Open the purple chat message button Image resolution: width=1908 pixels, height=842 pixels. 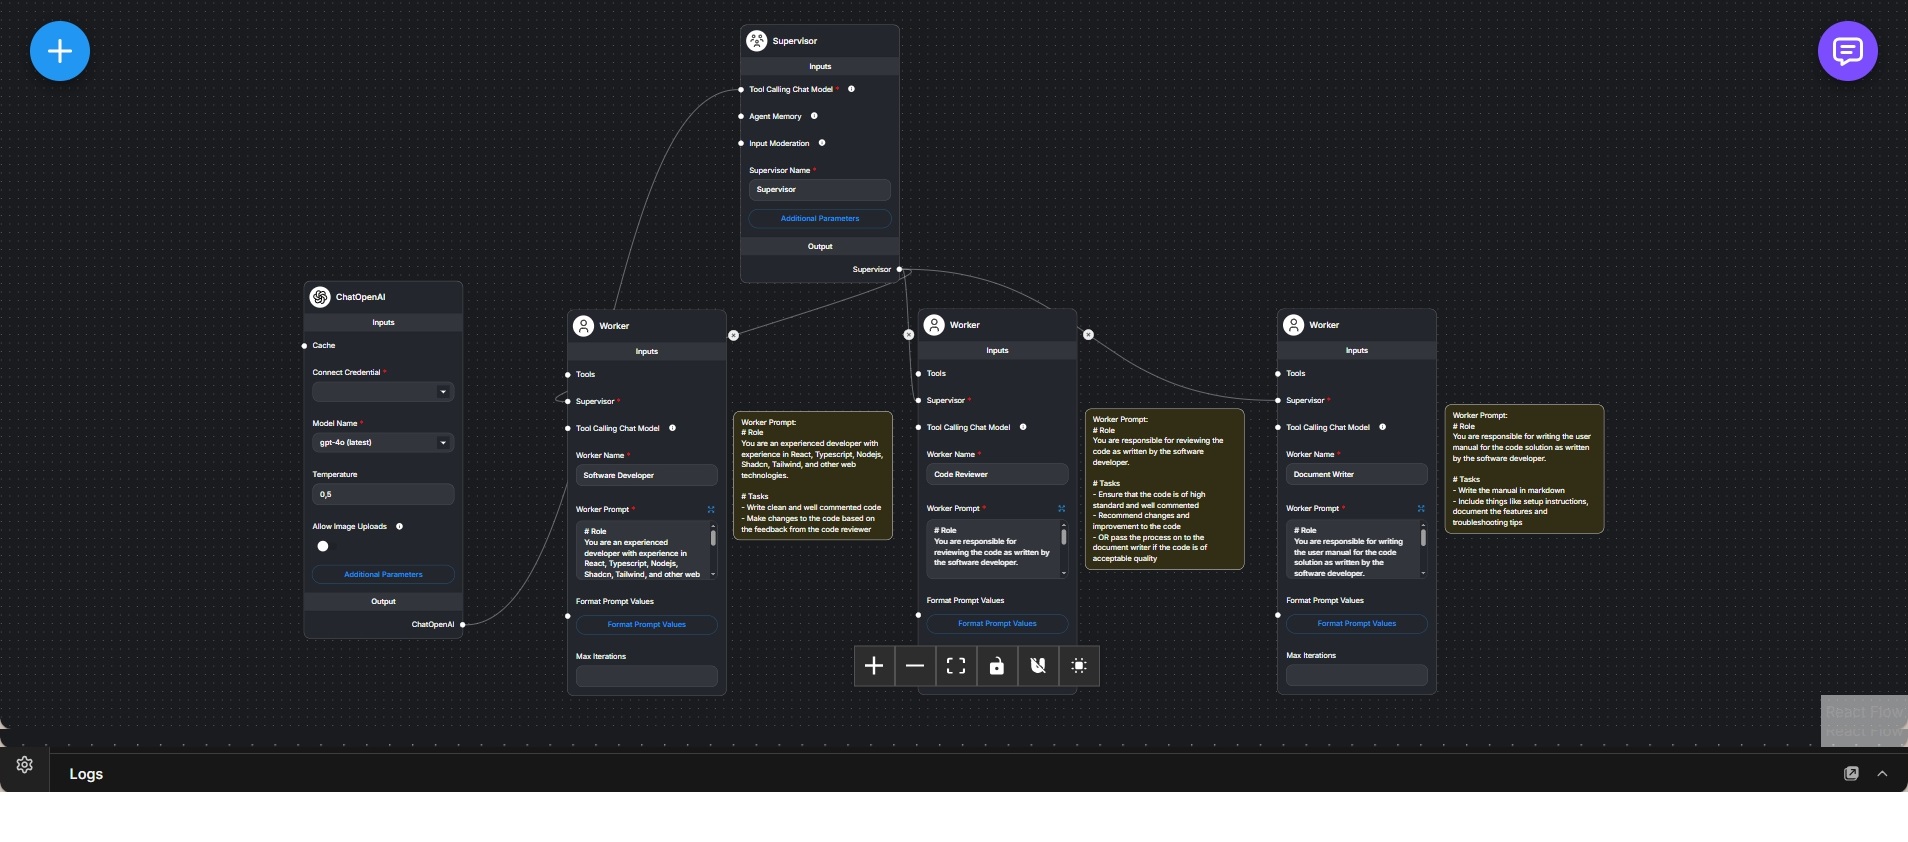(1847, 51)
